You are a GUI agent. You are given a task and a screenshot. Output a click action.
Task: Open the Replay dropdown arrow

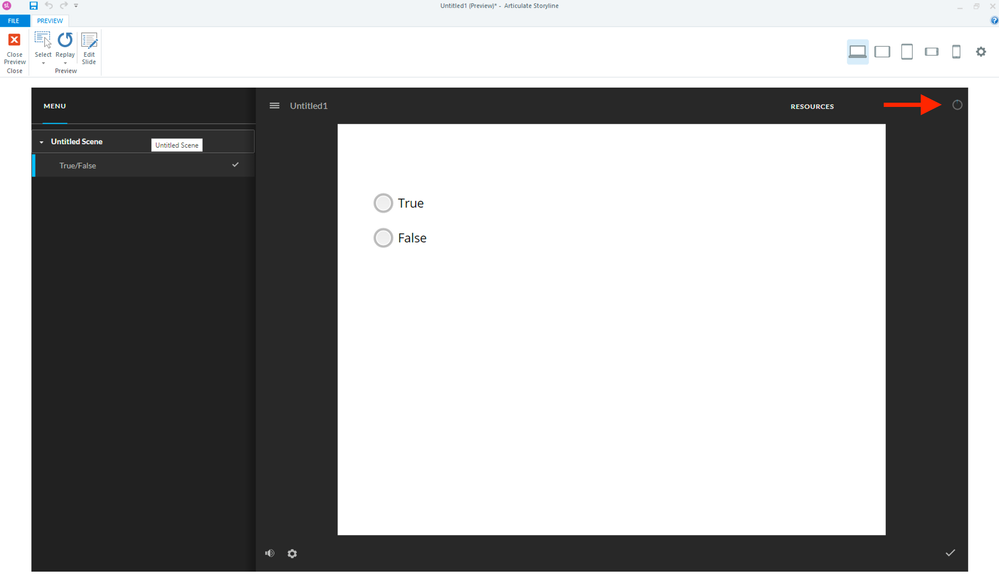[65, 63]
